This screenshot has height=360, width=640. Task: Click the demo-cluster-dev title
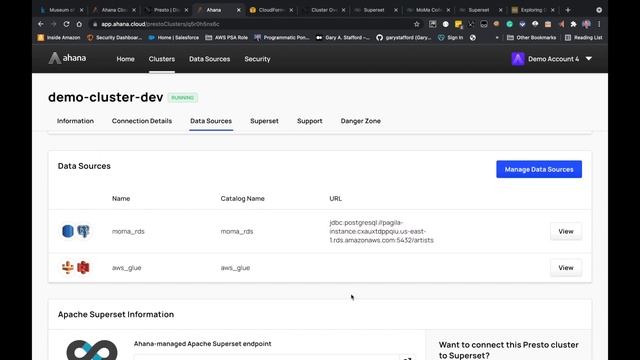click(106, 97)
